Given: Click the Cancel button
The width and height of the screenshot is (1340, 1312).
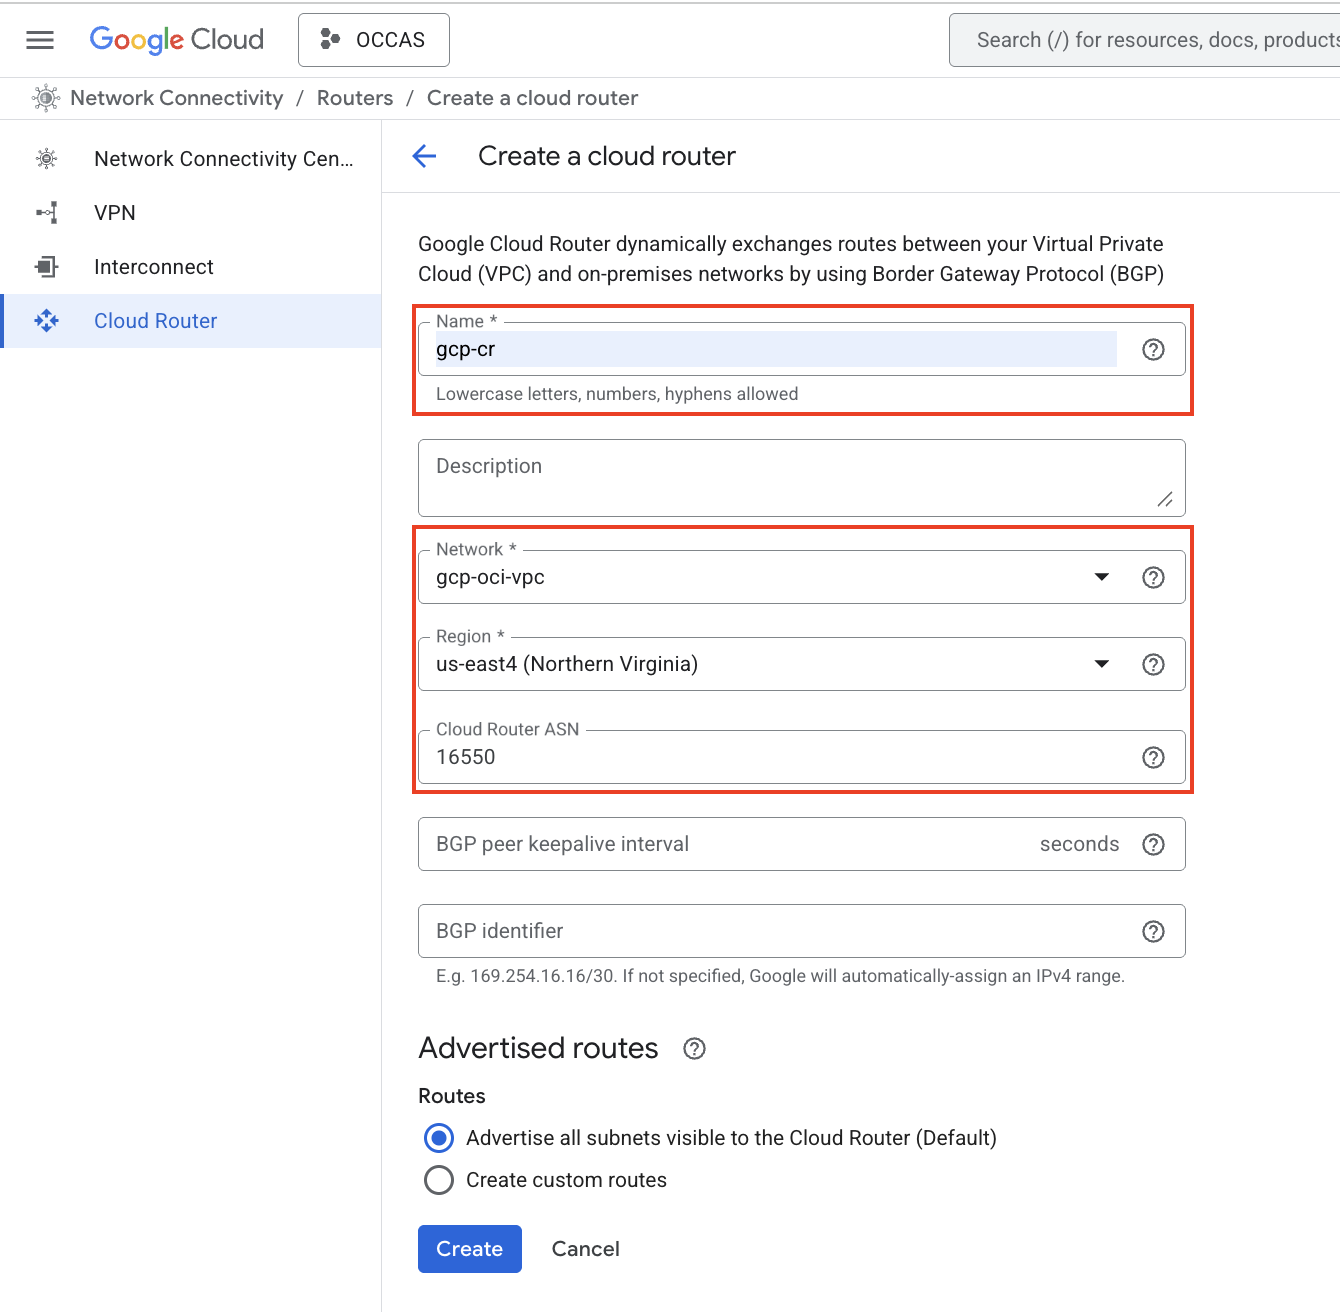Looking at the screenshot, I should coord(585,1249).
